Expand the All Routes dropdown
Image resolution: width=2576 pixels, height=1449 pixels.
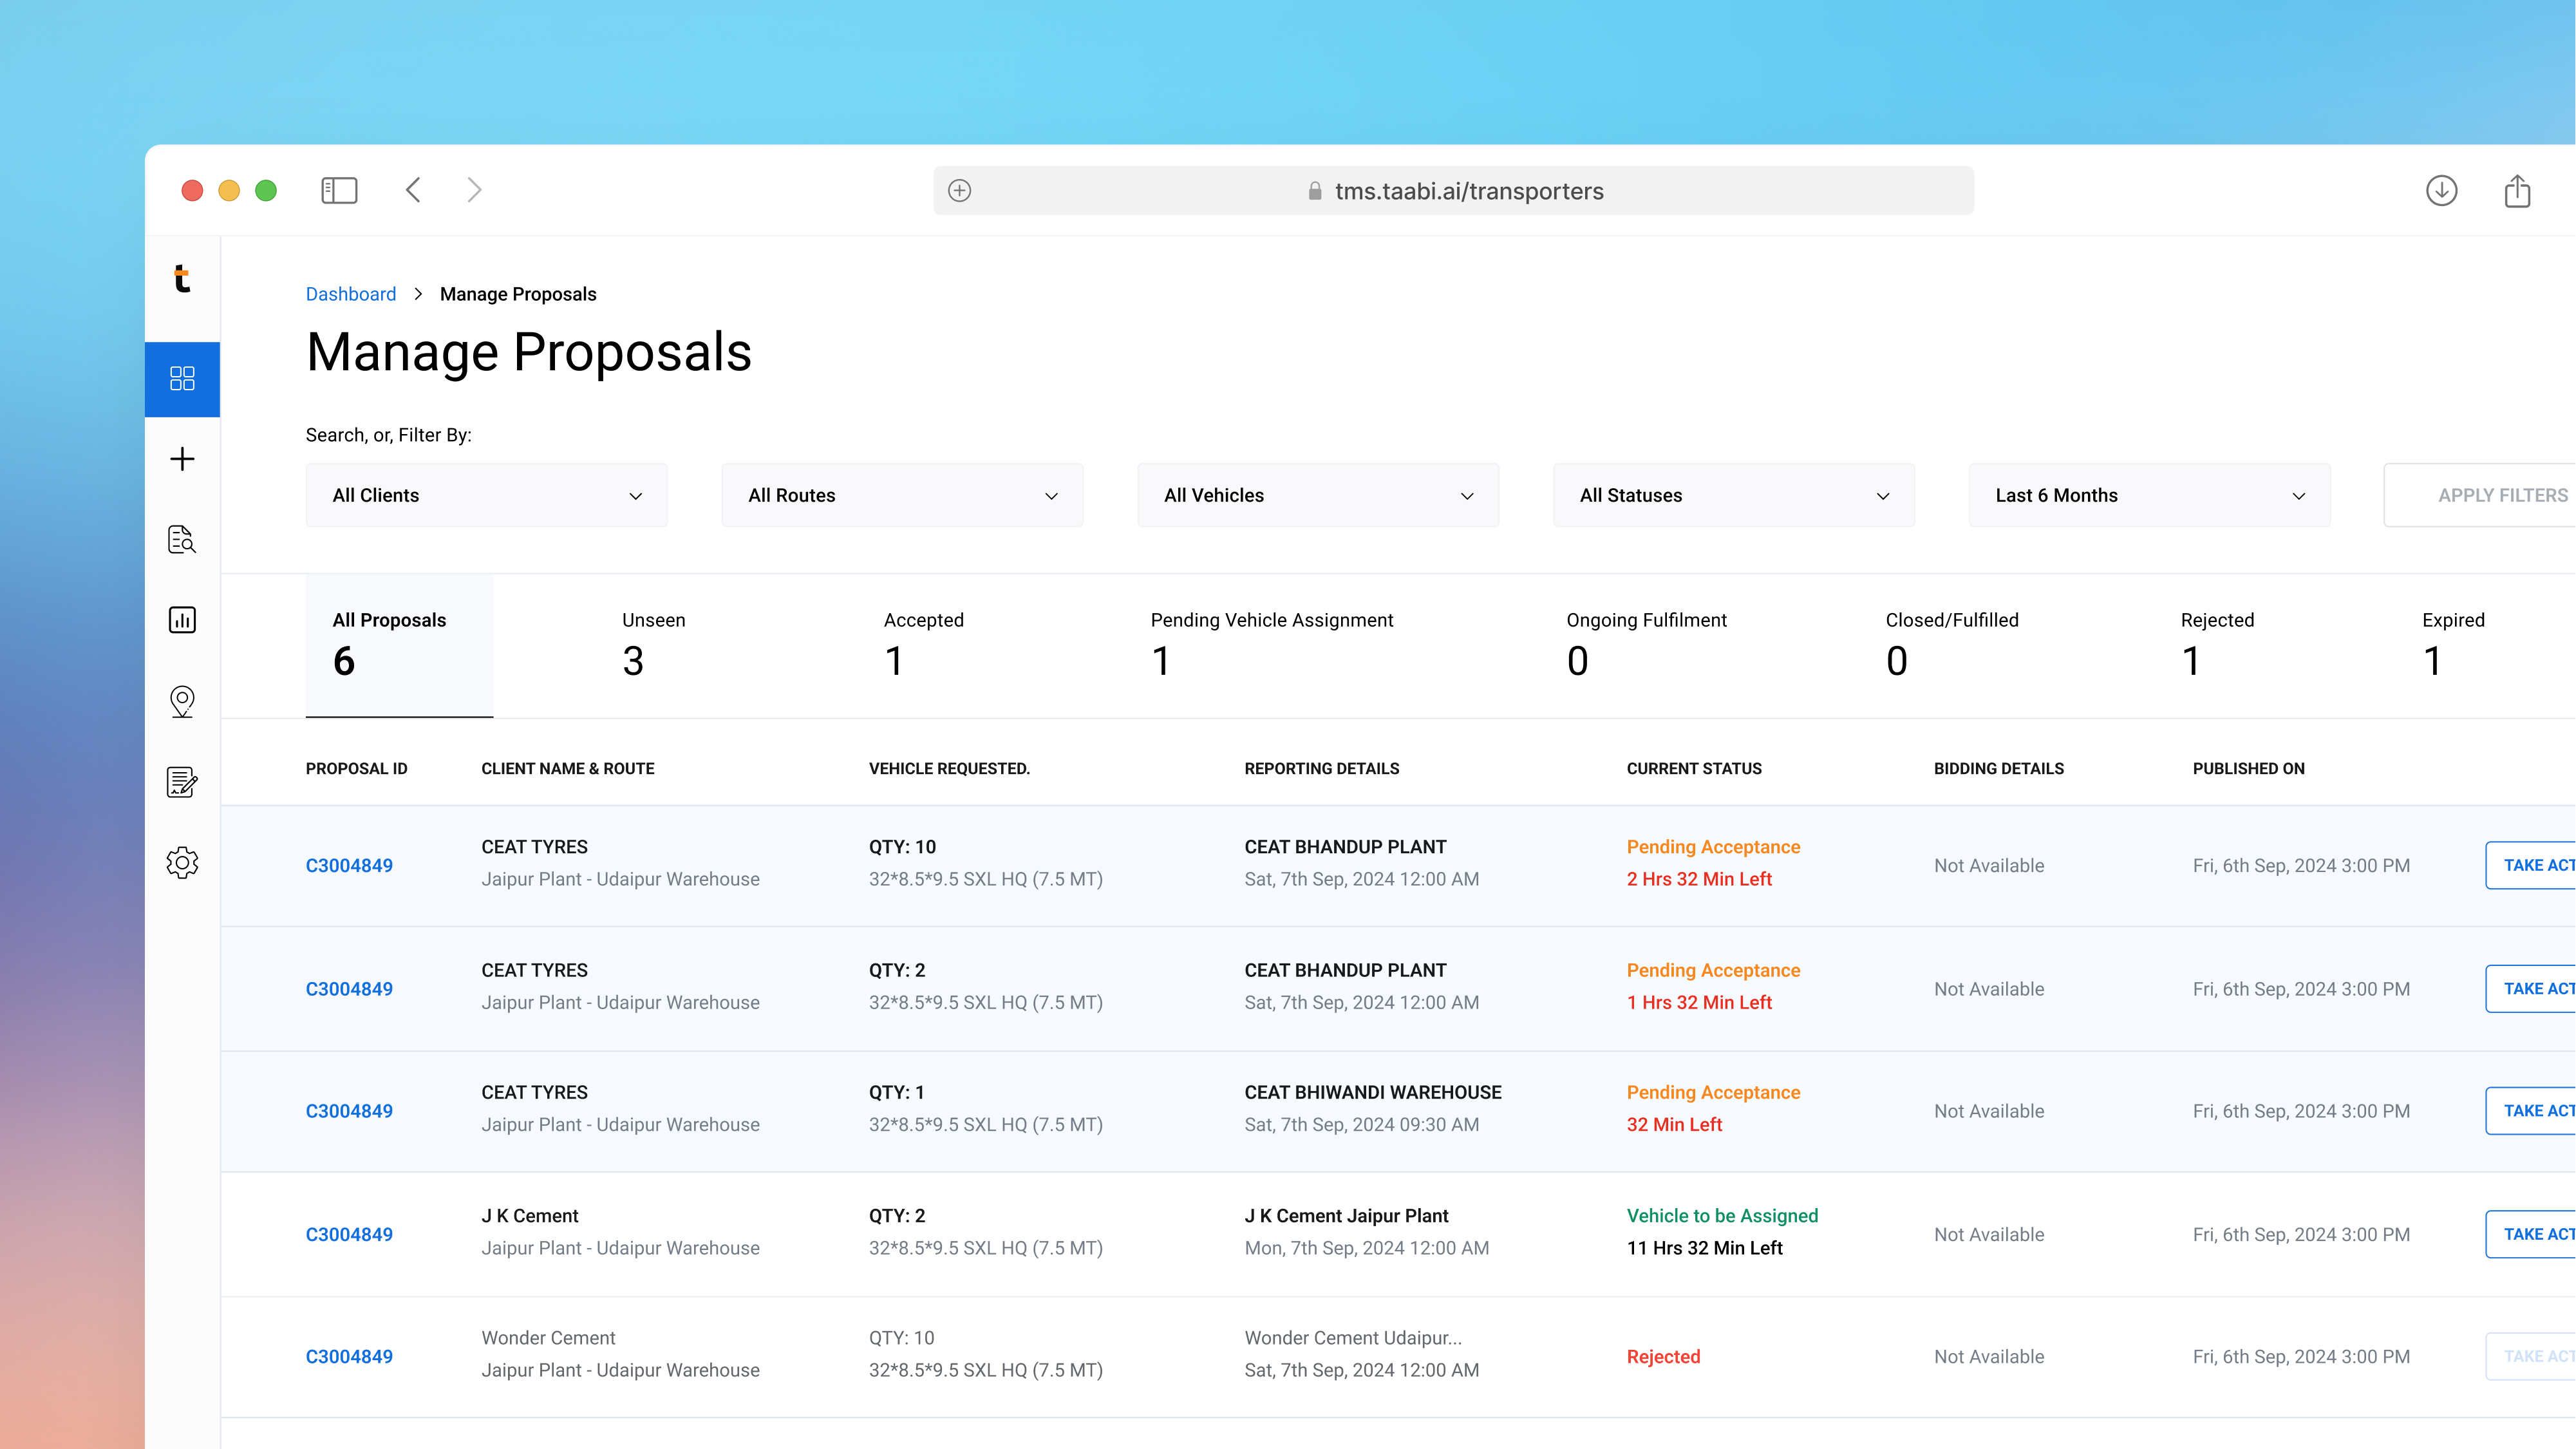901,495
